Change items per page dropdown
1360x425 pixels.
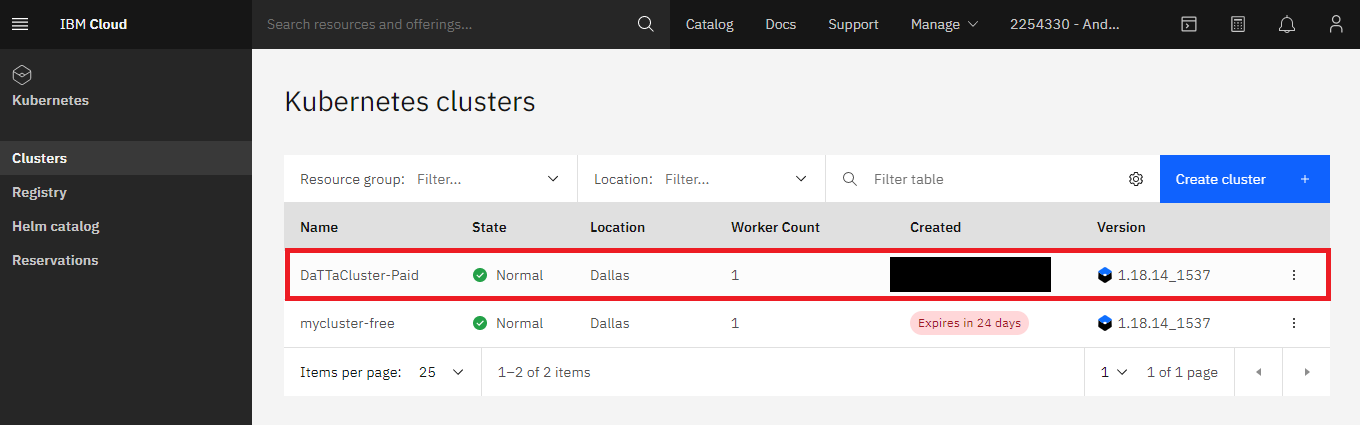(442, 372)
